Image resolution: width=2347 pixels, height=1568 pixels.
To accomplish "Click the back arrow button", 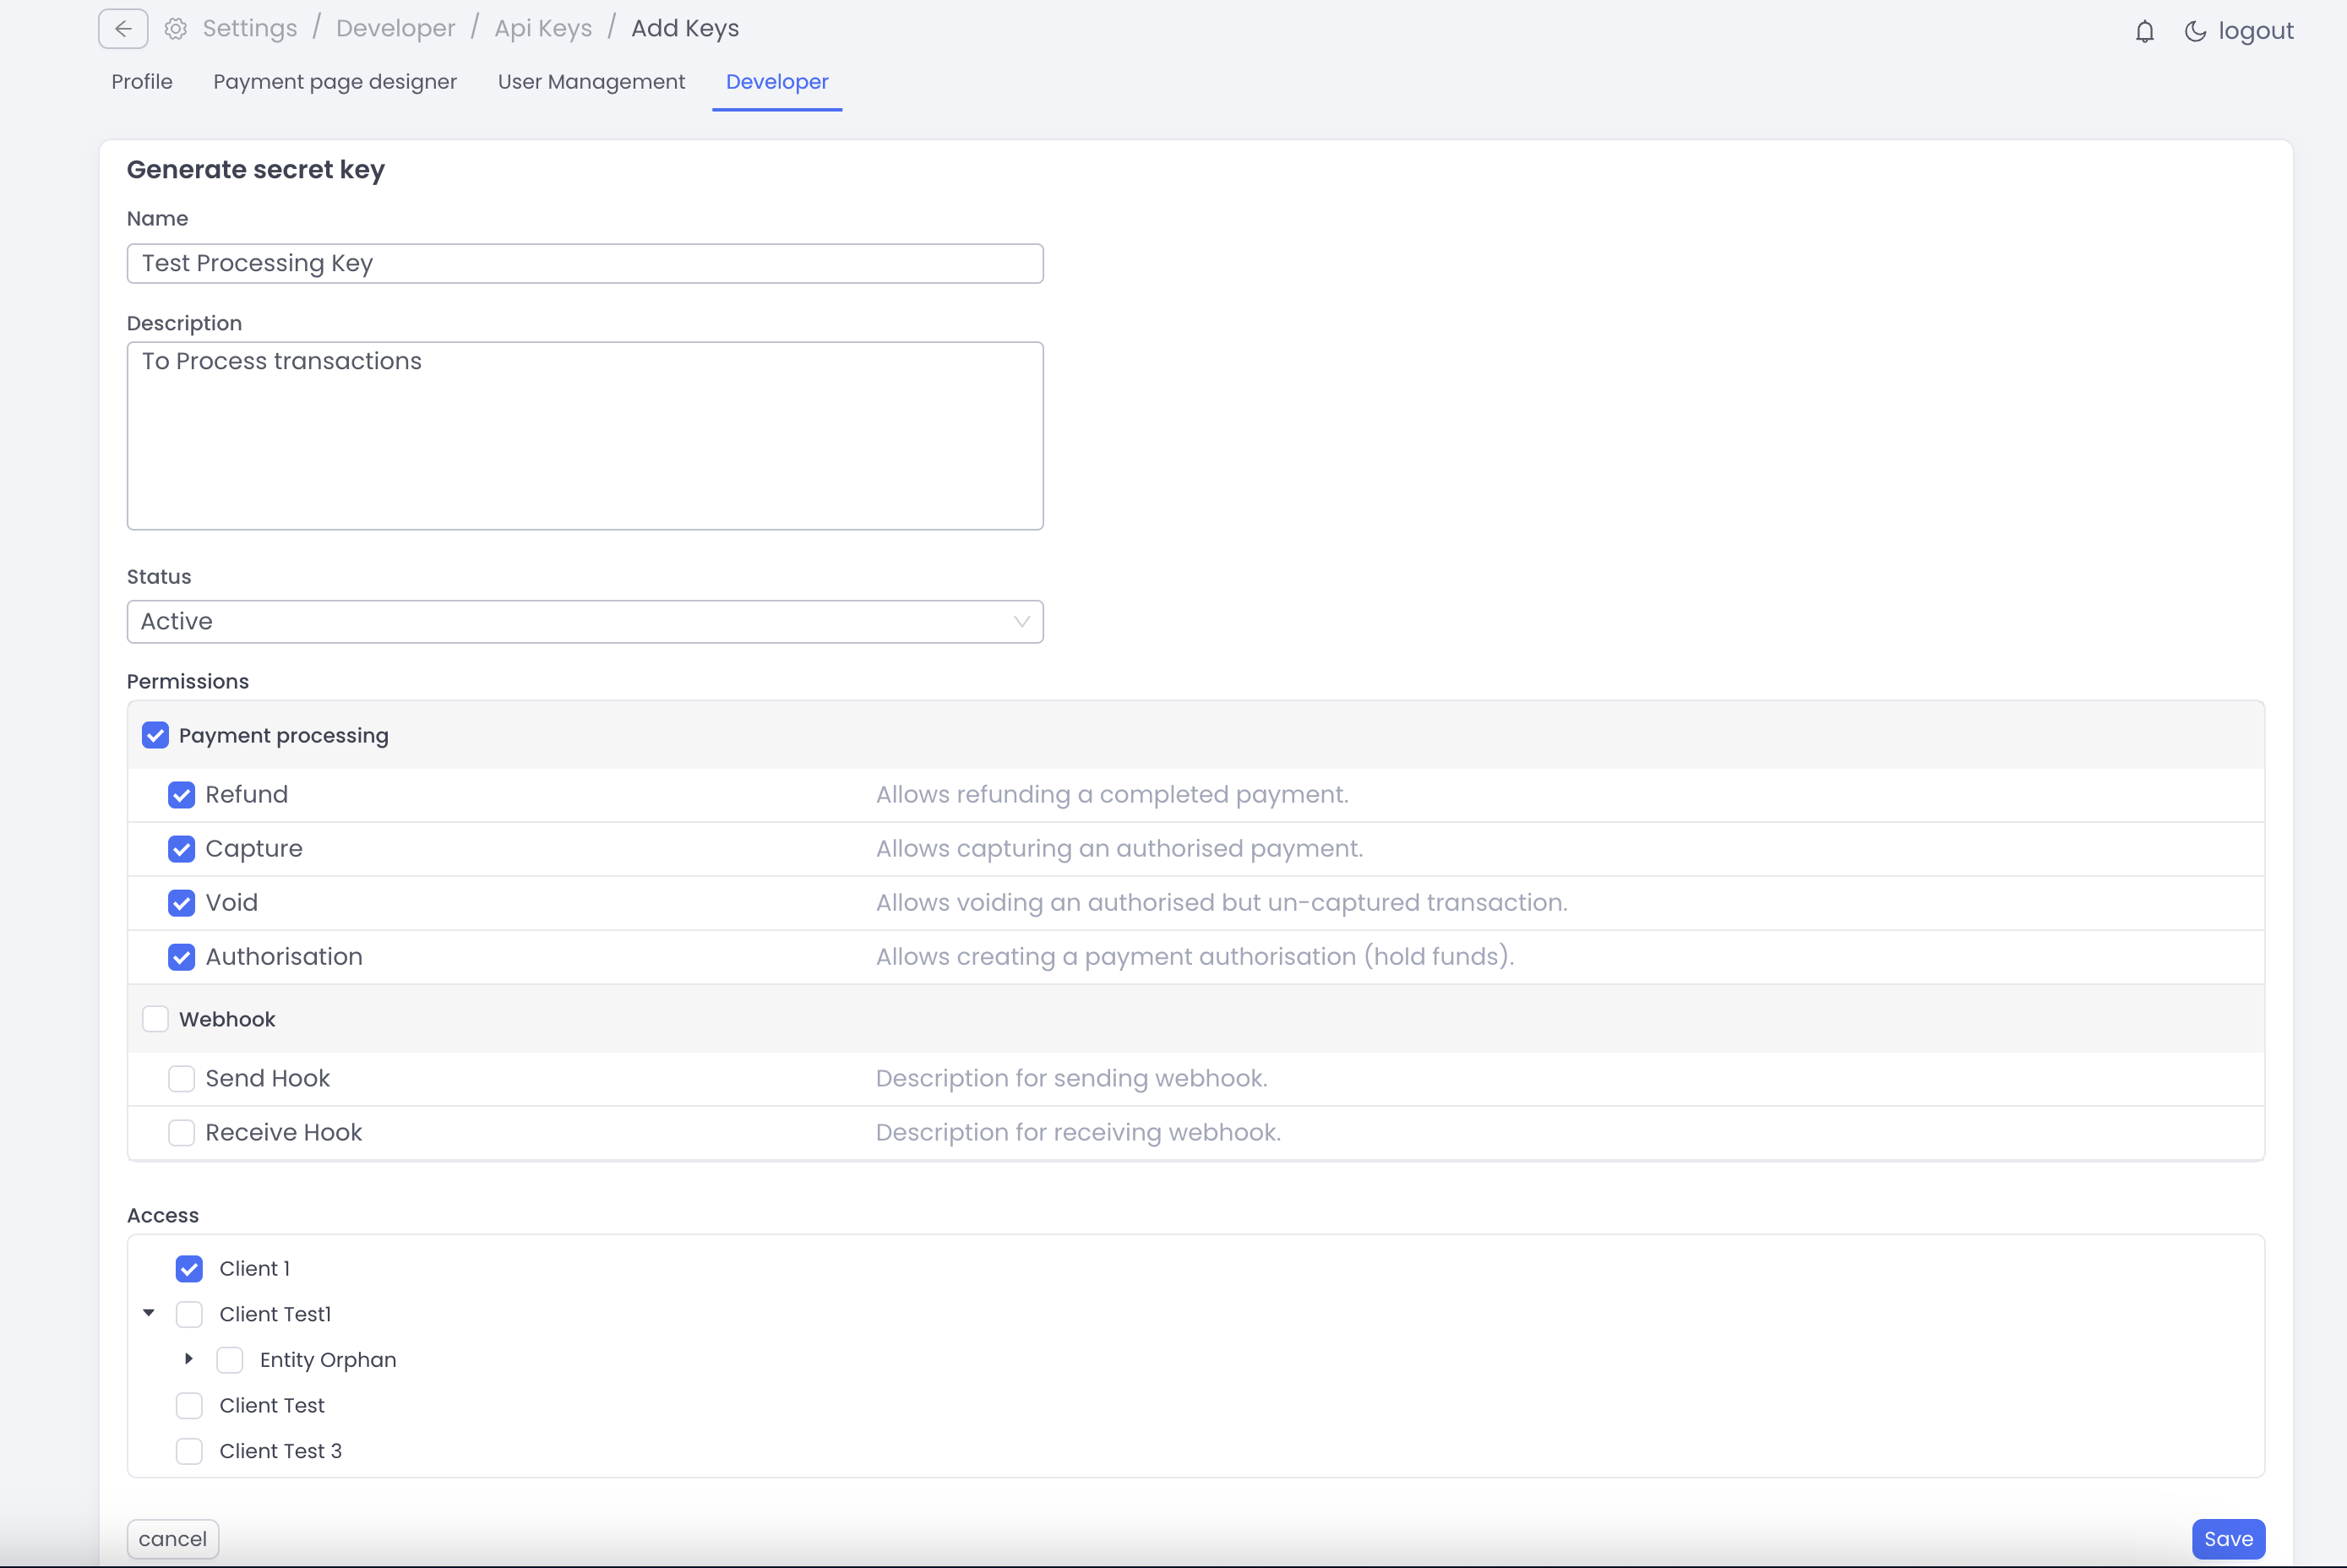I will click(x=123, y=29).
